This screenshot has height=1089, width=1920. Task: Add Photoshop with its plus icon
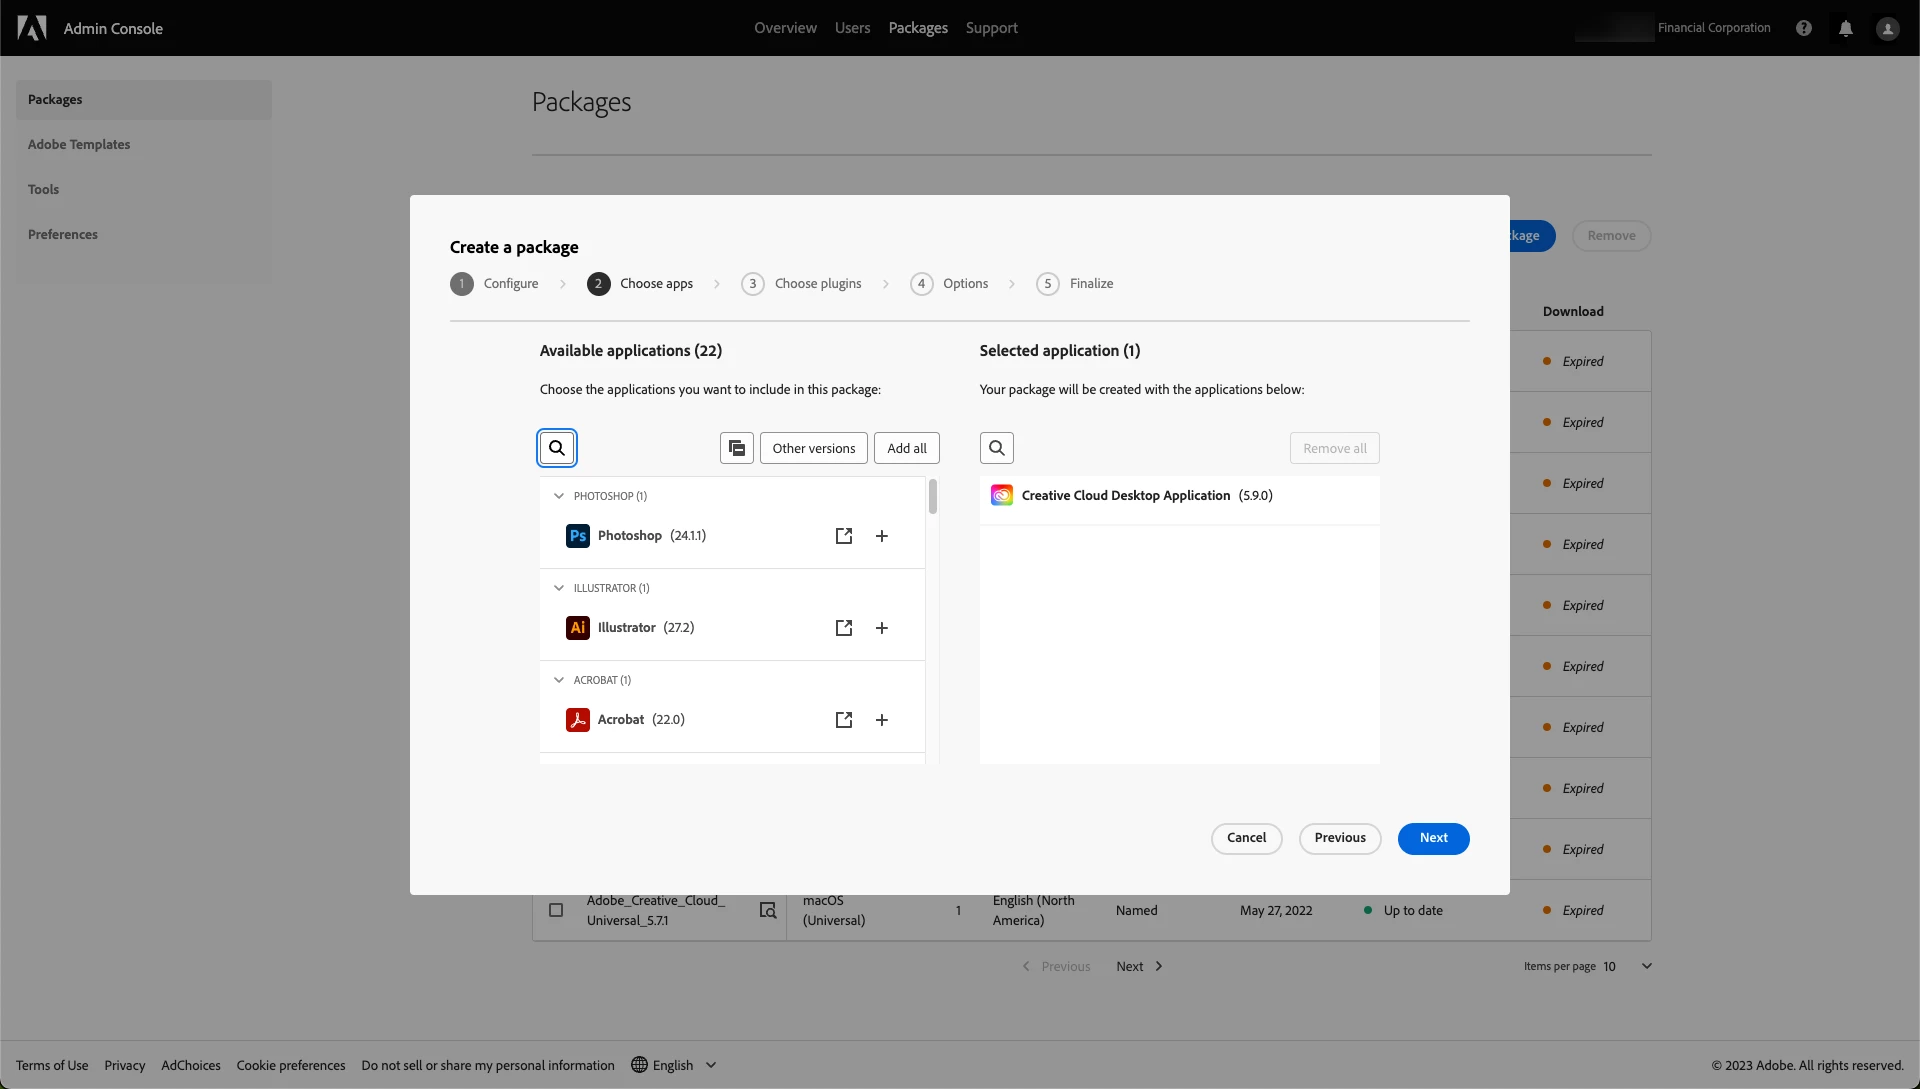point(882,536)
